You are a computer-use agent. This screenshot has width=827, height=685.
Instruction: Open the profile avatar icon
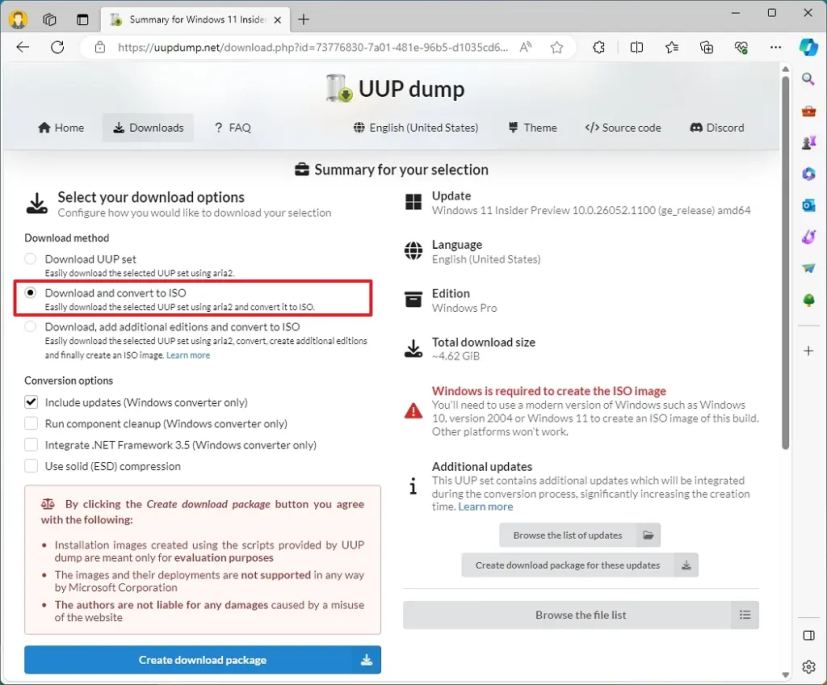coord(18,20)
